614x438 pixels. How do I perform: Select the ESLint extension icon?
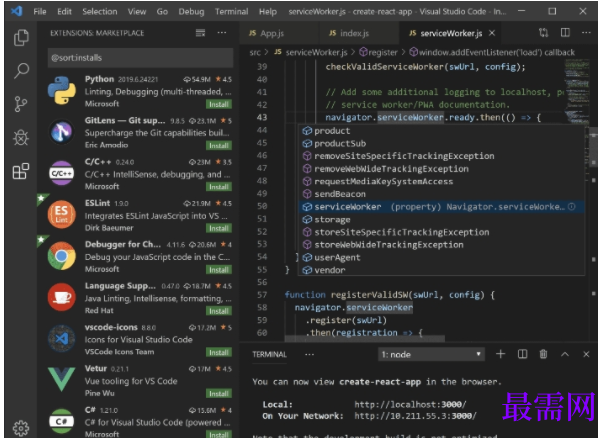(x=62, y=214)
